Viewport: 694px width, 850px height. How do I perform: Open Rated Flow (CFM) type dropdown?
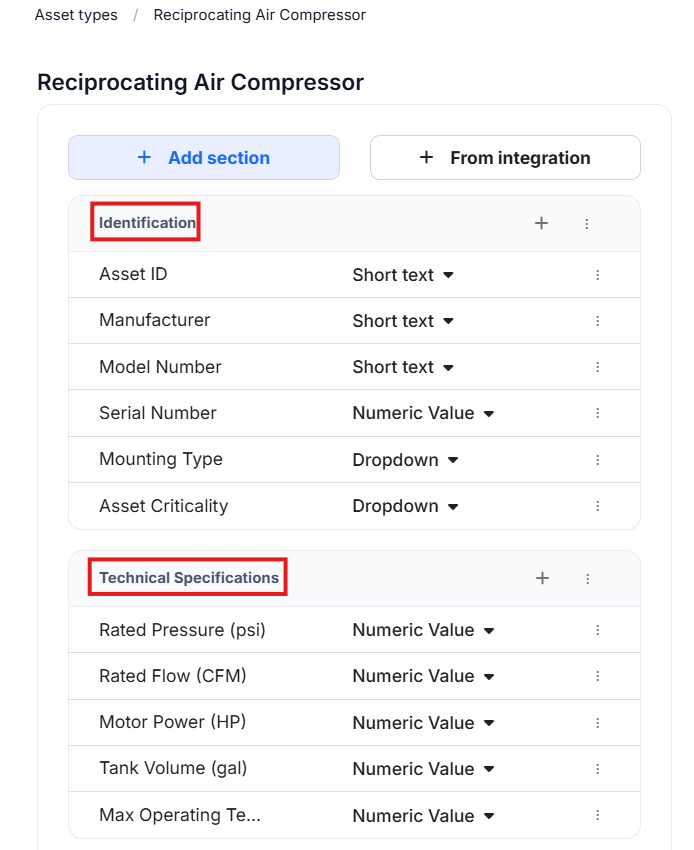[423, 676]
